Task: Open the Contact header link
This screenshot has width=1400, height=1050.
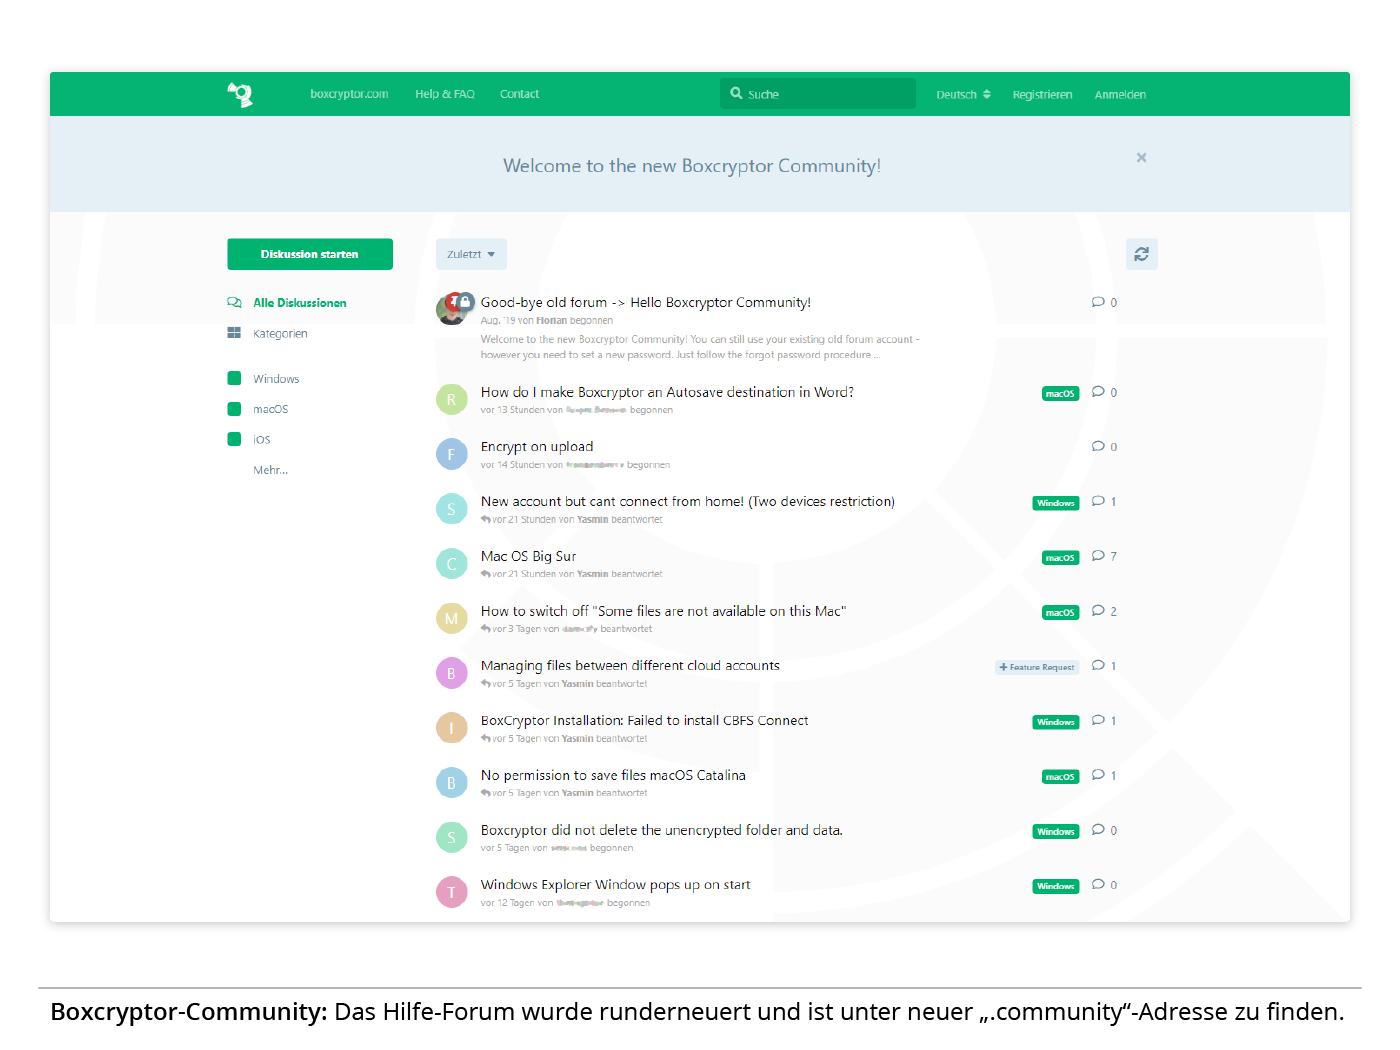Action: (x=519, y=94)
